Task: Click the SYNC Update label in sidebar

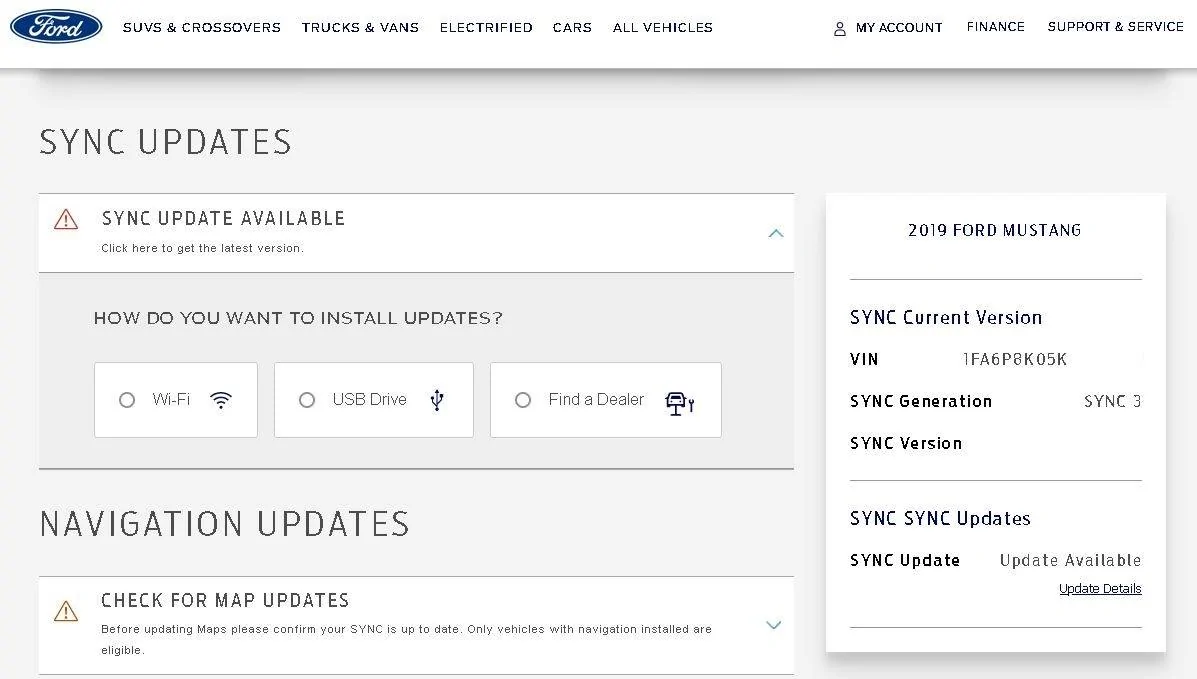Action: click(x=905, y=561)
